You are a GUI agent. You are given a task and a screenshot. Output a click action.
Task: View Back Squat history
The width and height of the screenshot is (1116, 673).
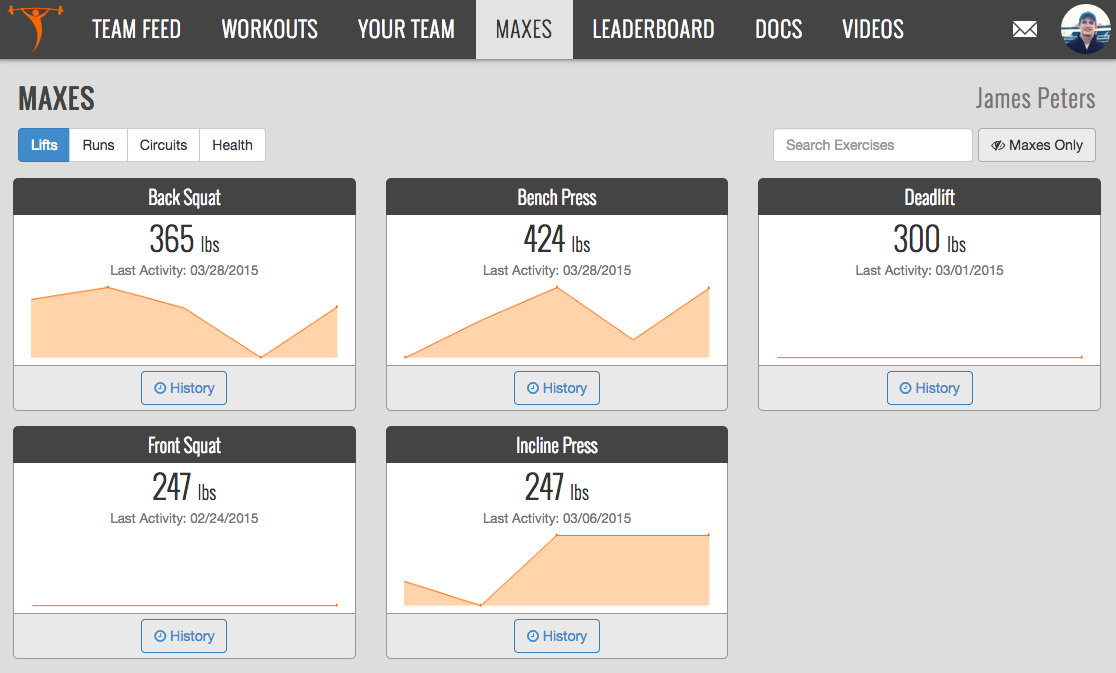point(184,388)
